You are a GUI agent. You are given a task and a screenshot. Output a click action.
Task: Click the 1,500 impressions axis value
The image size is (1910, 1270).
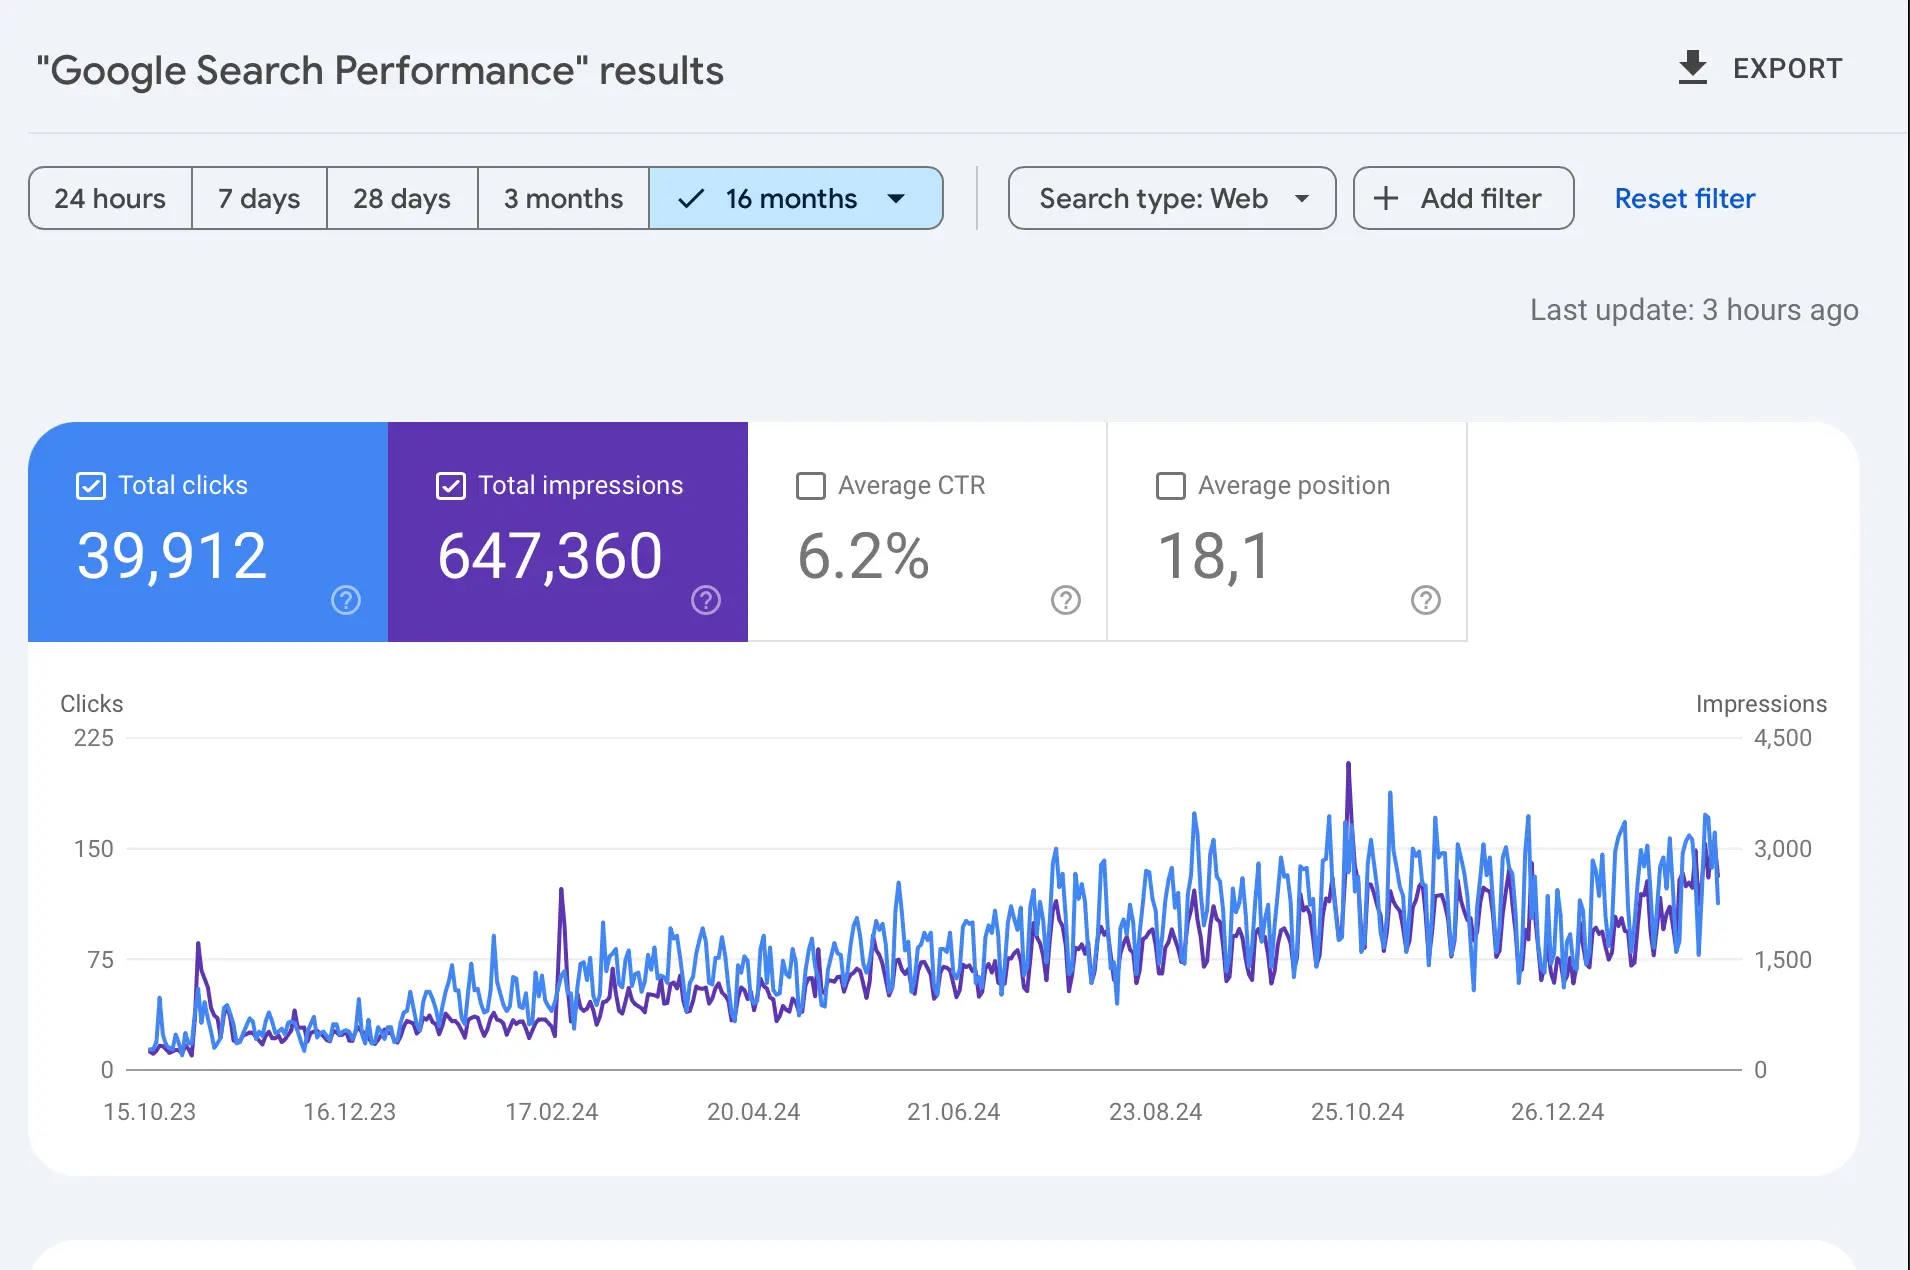point(1783,960)
